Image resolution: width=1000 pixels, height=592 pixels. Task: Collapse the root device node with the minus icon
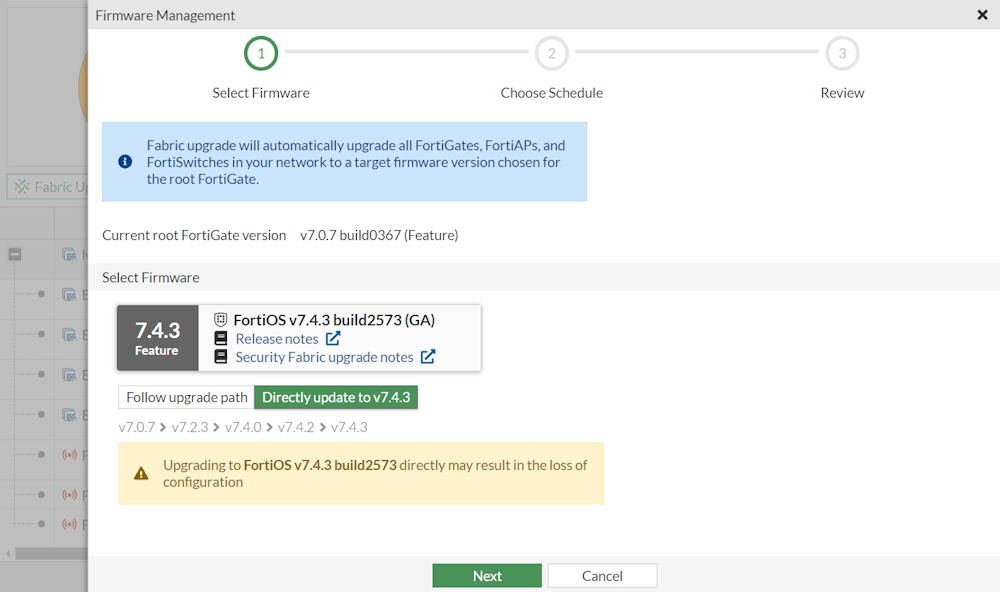click(14, 254)
